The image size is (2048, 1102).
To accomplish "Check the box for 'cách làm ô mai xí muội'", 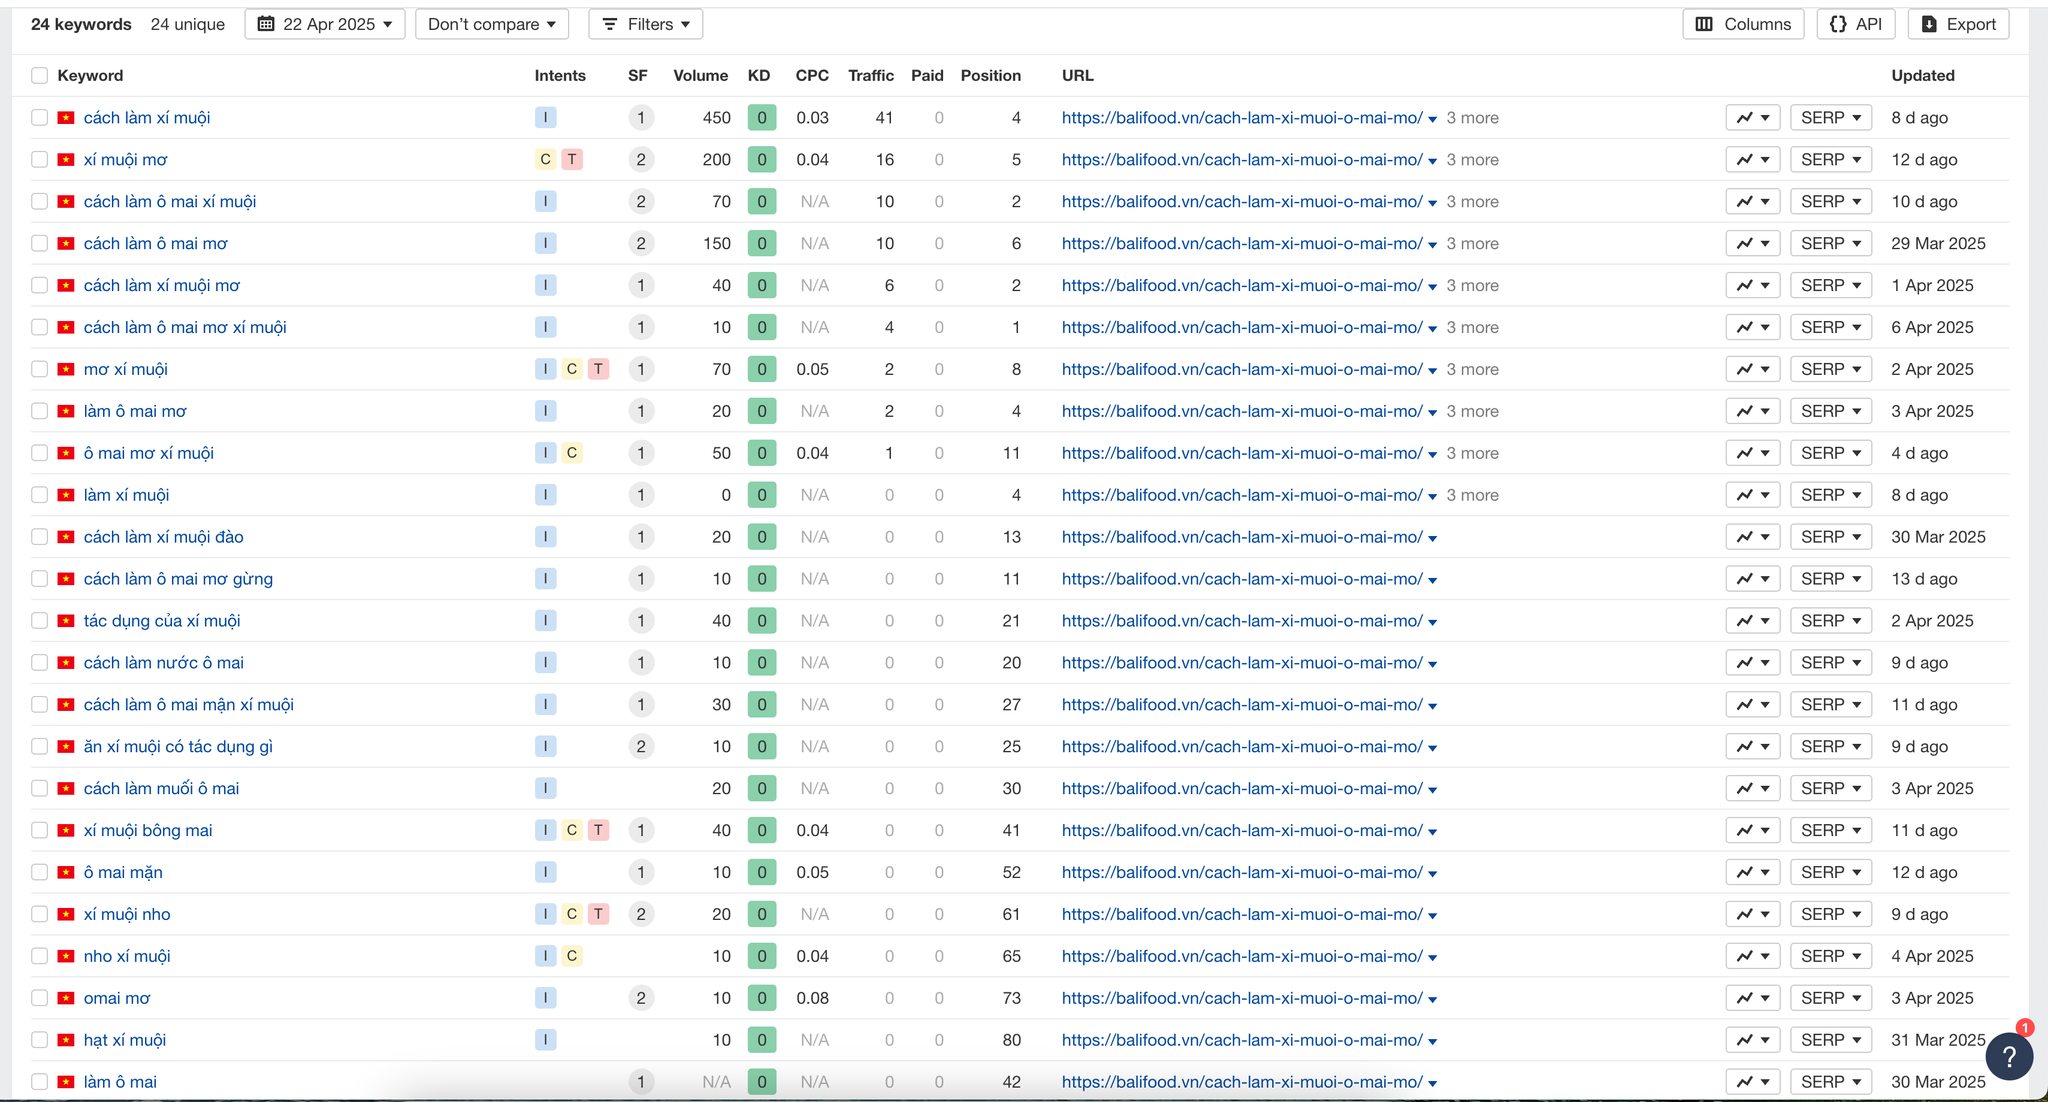I will click(x=39, y=202).
